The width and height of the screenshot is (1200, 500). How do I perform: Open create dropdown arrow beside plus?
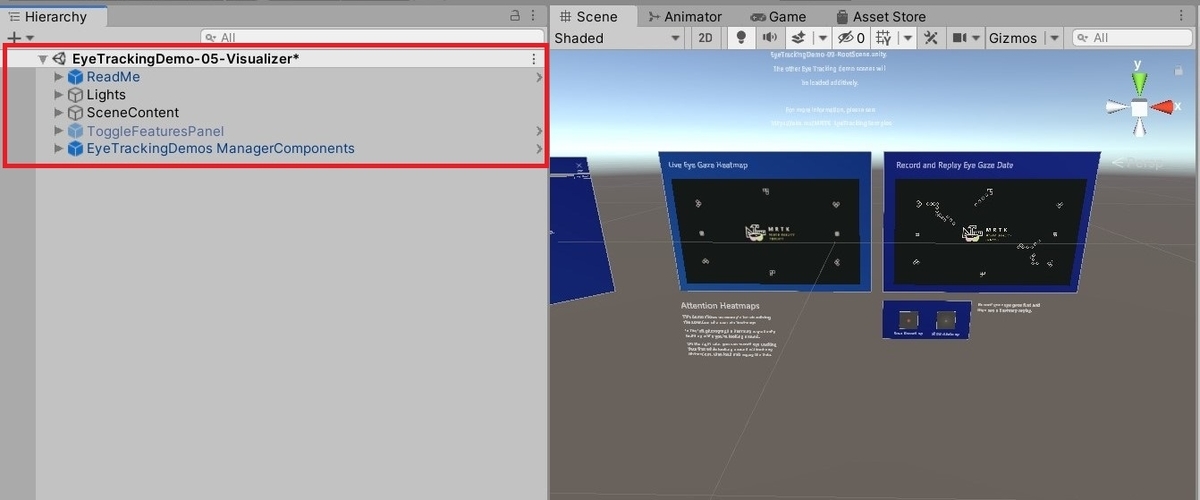[28, 38]
